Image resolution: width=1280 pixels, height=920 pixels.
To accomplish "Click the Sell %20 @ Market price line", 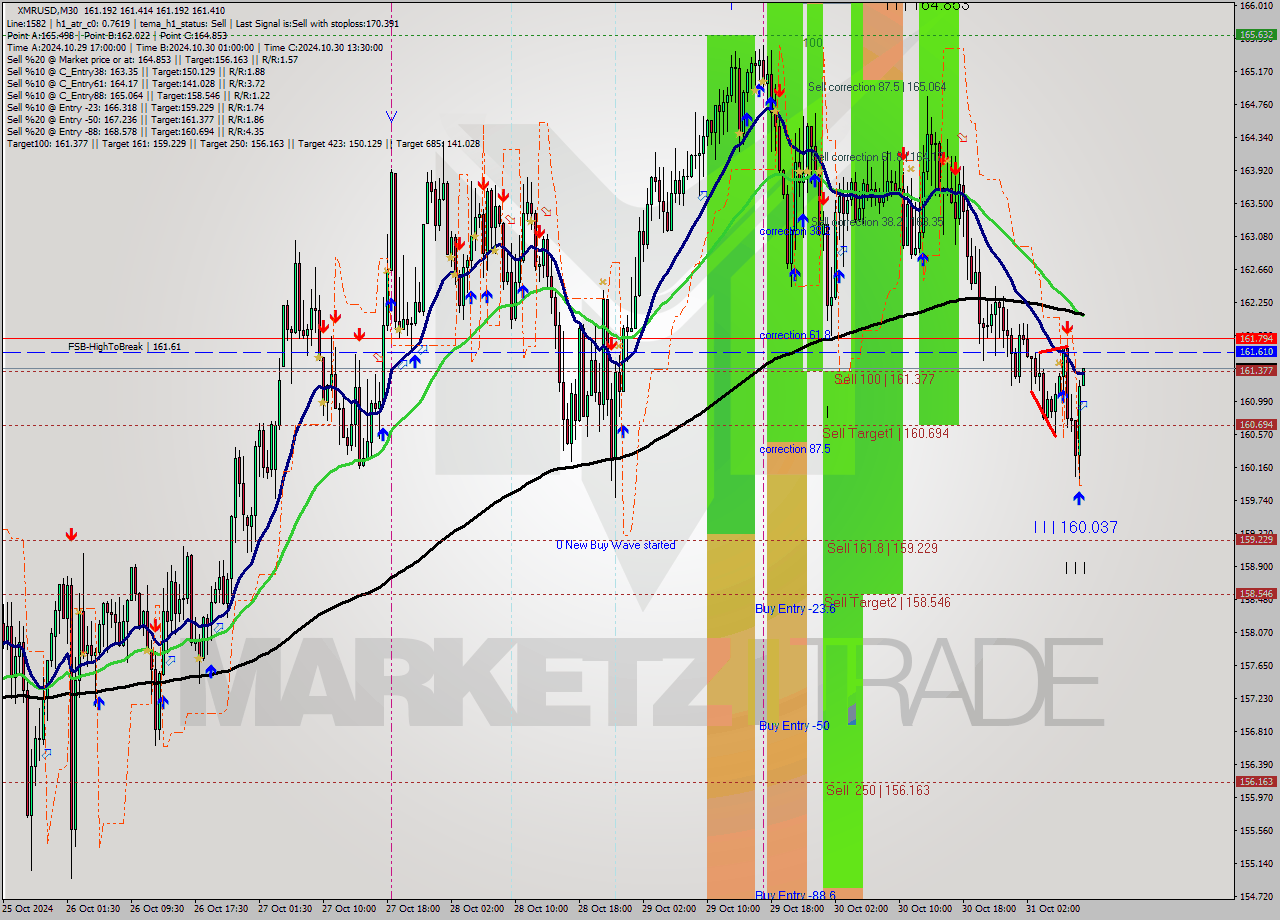I will (x=152, y=59).
